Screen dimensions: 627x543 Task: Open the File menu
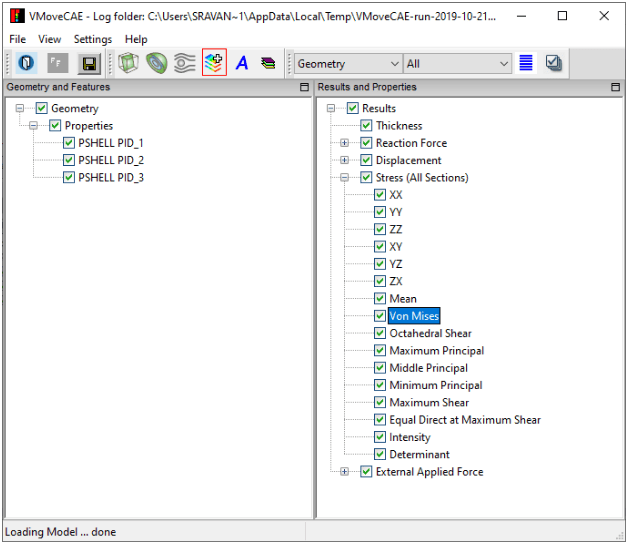pyautogui.click(x=18, y=39)
